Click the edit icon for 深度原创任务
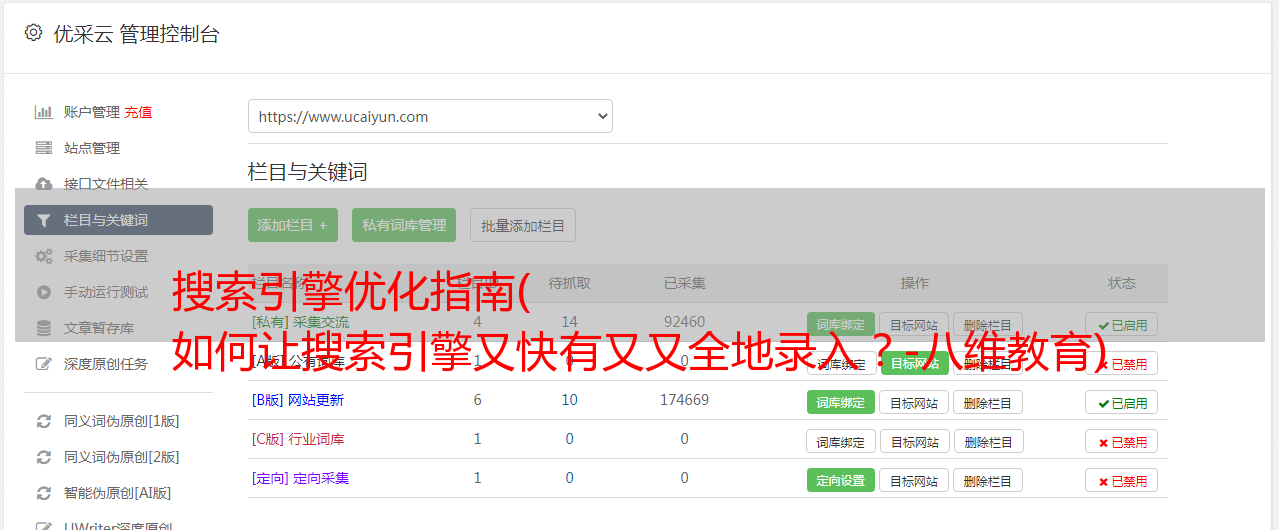1279x530 pixels. (44, 364)
